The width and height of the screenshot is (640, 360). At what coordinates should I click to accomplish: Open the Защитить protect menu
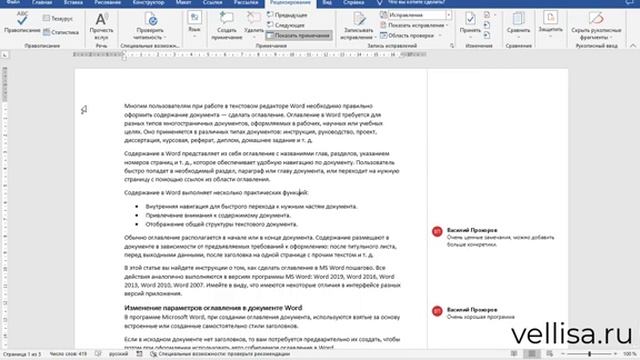pyautogui.click(x=550, y=24)
